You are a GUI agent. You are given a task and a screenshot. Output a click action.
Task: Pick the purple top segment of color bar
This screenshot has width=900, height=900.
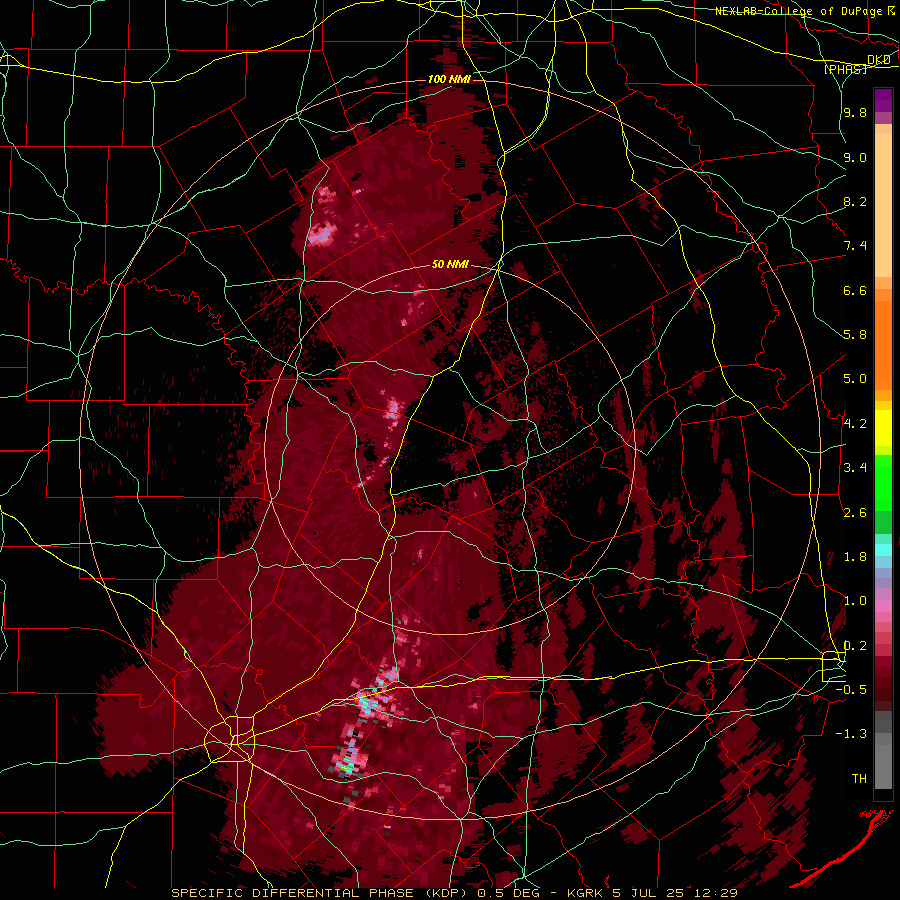883,100
